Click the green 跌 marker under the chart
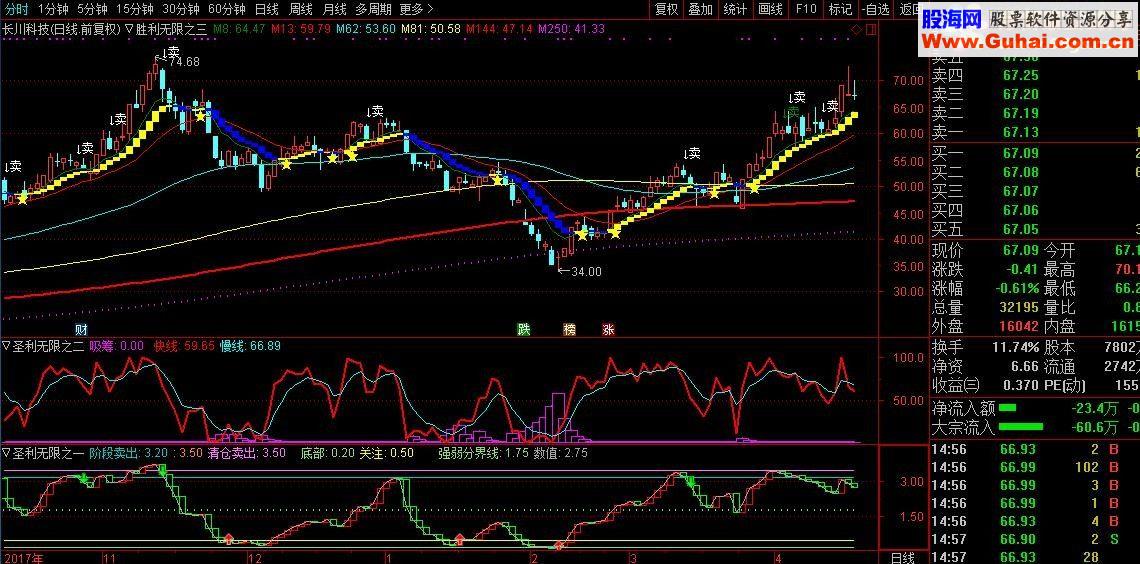1140x564 pixels. [523, 329]
